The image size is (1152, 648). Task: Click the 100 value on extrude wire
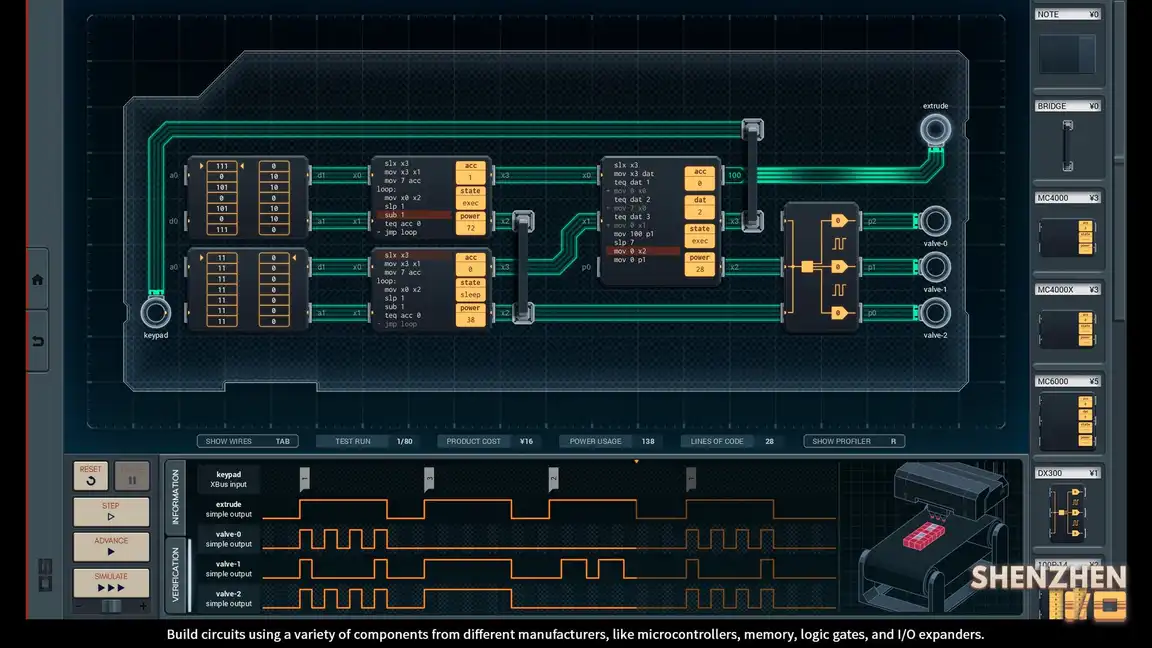point(735,175)
